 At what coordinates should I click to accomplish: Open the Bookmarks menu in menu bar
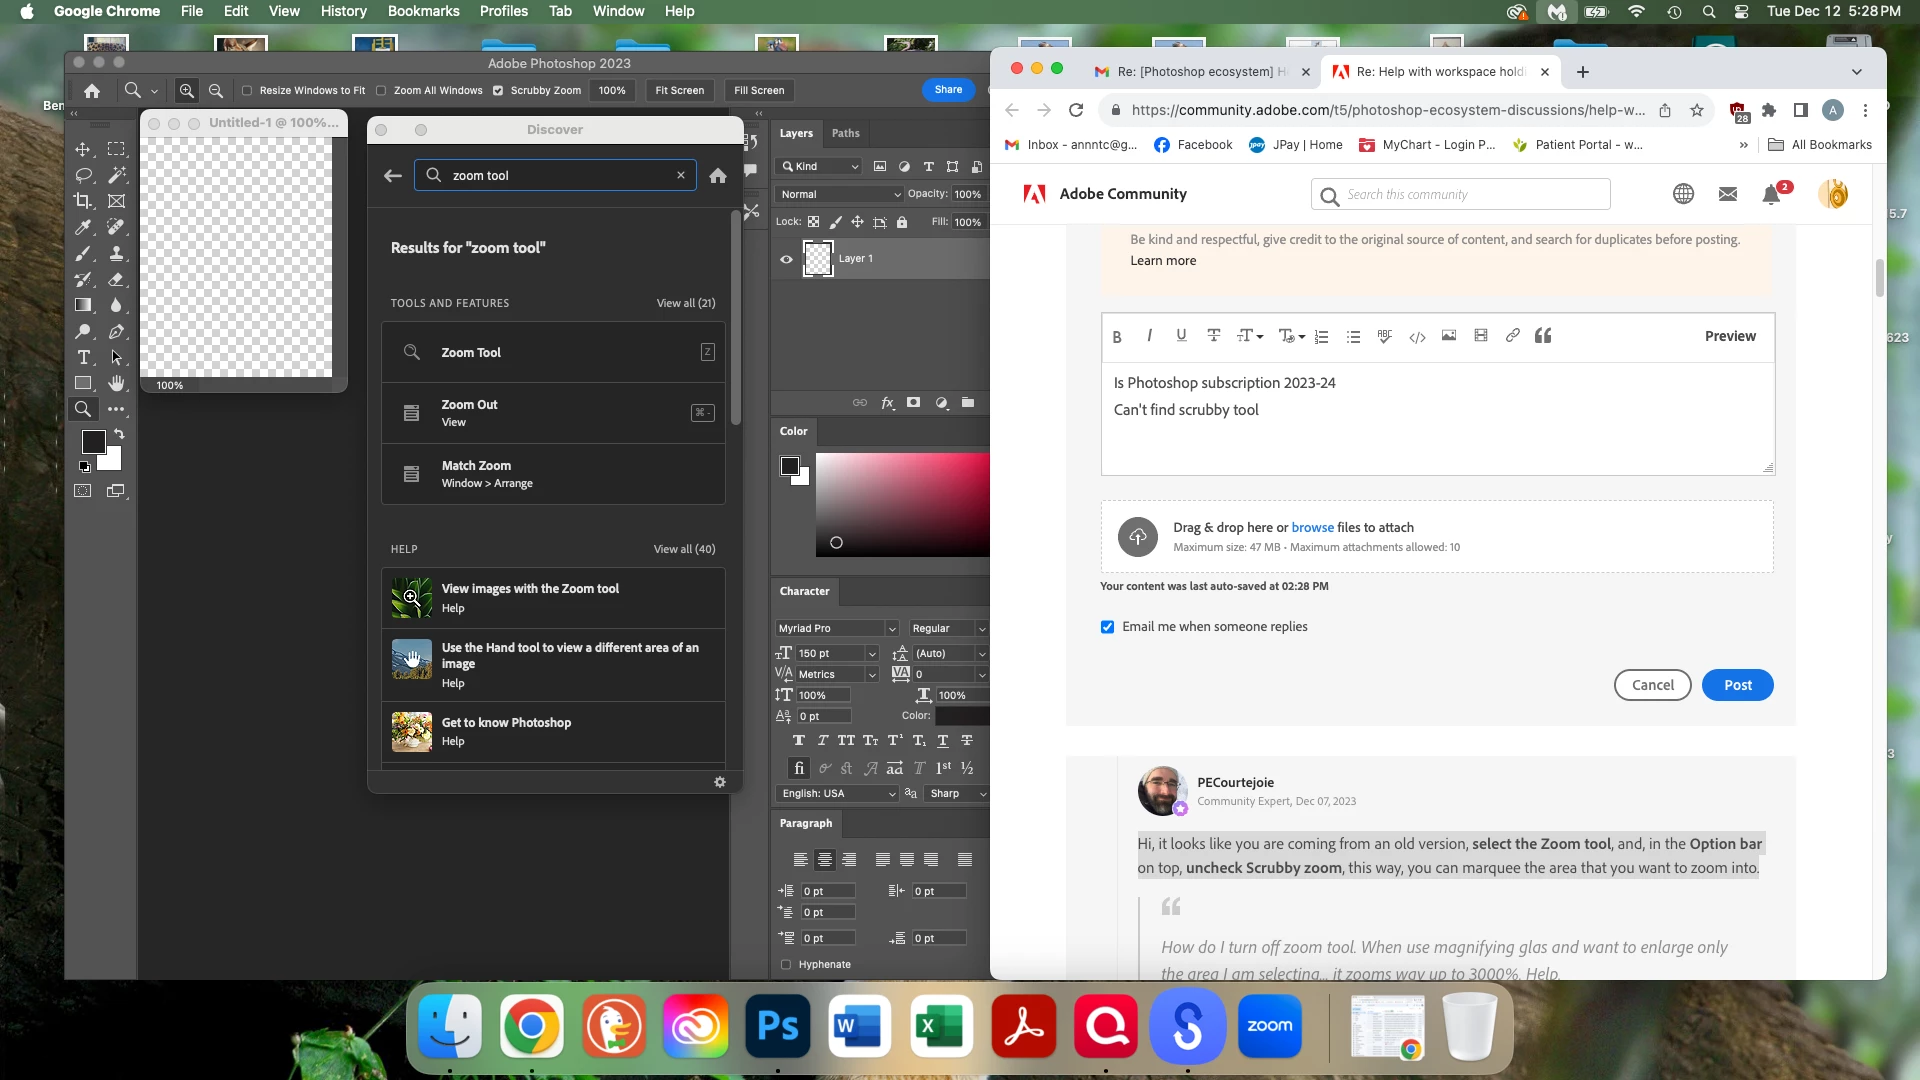[423, 11]
